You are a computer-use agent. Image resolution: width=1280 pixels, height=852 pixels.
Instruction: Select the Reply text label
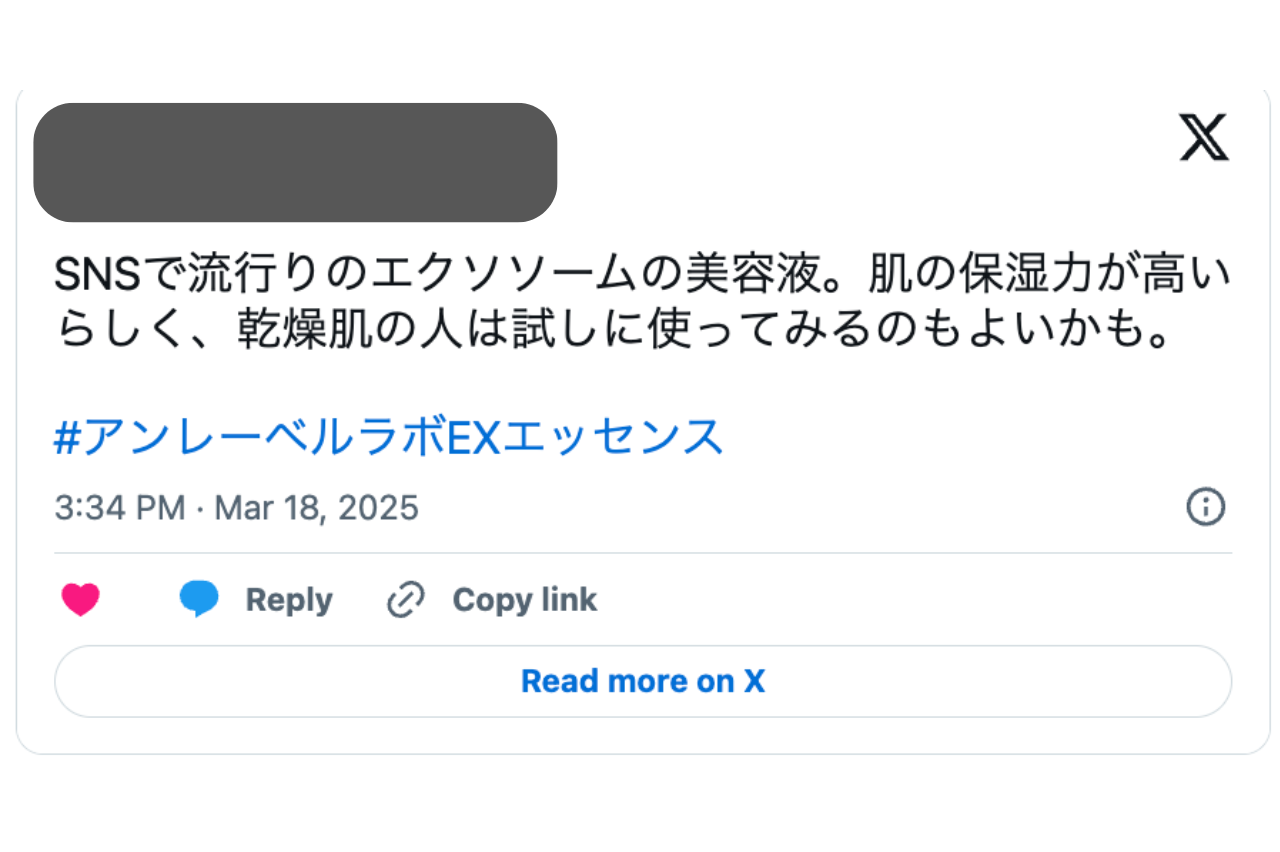click(289, 600)
